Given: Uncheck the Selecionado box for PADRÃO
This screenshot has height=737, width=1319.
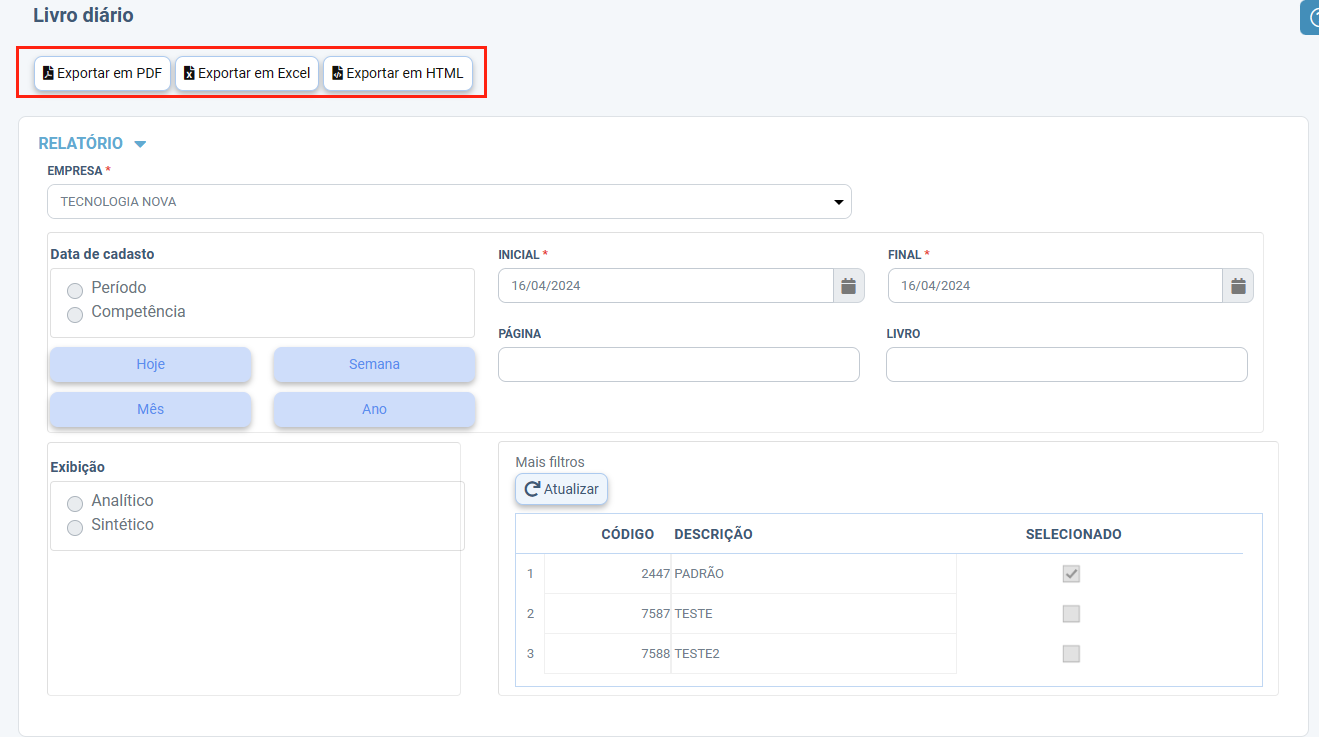Looking at the screenshot, I should click(x=1071, y=574).
